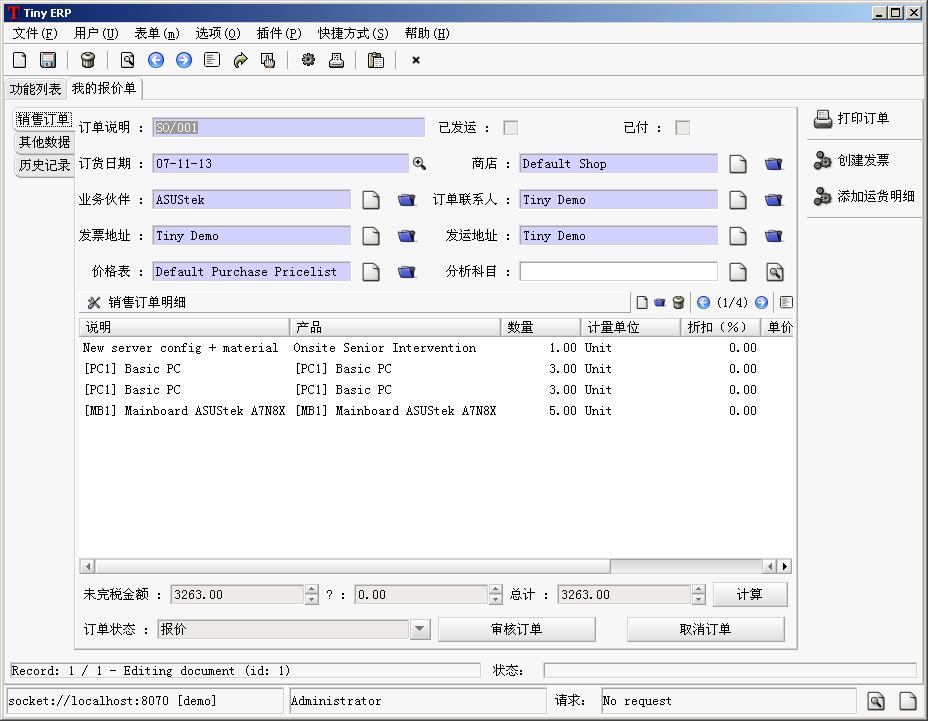Image resolution: width=928 pixels, height=721 pixels.
Task: Toggle the 已付 checkbox
Action: (x=683, y=128)
